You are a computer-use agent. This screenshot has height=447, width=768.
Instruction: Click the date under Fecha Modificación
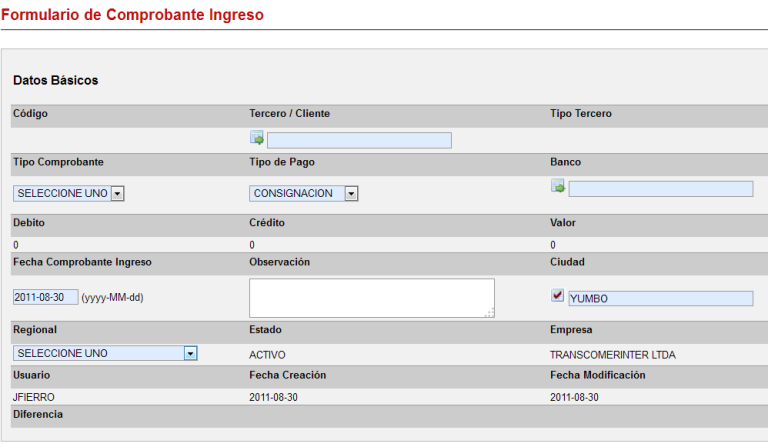point(575,397)
